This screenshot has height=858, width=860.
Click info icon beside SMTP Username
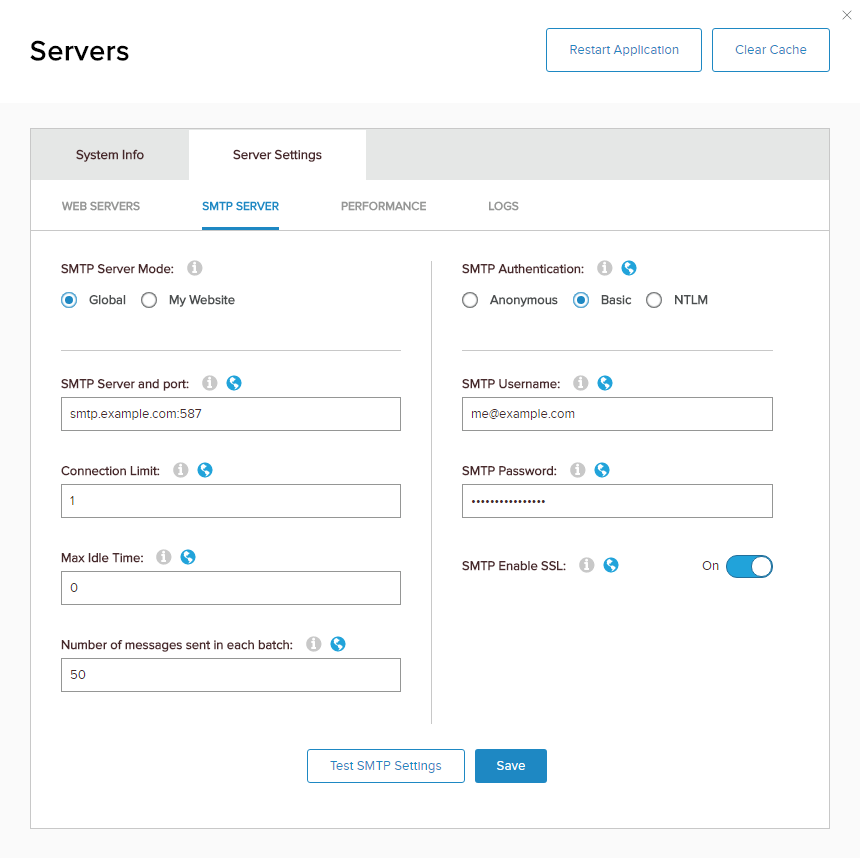point(580,383)
